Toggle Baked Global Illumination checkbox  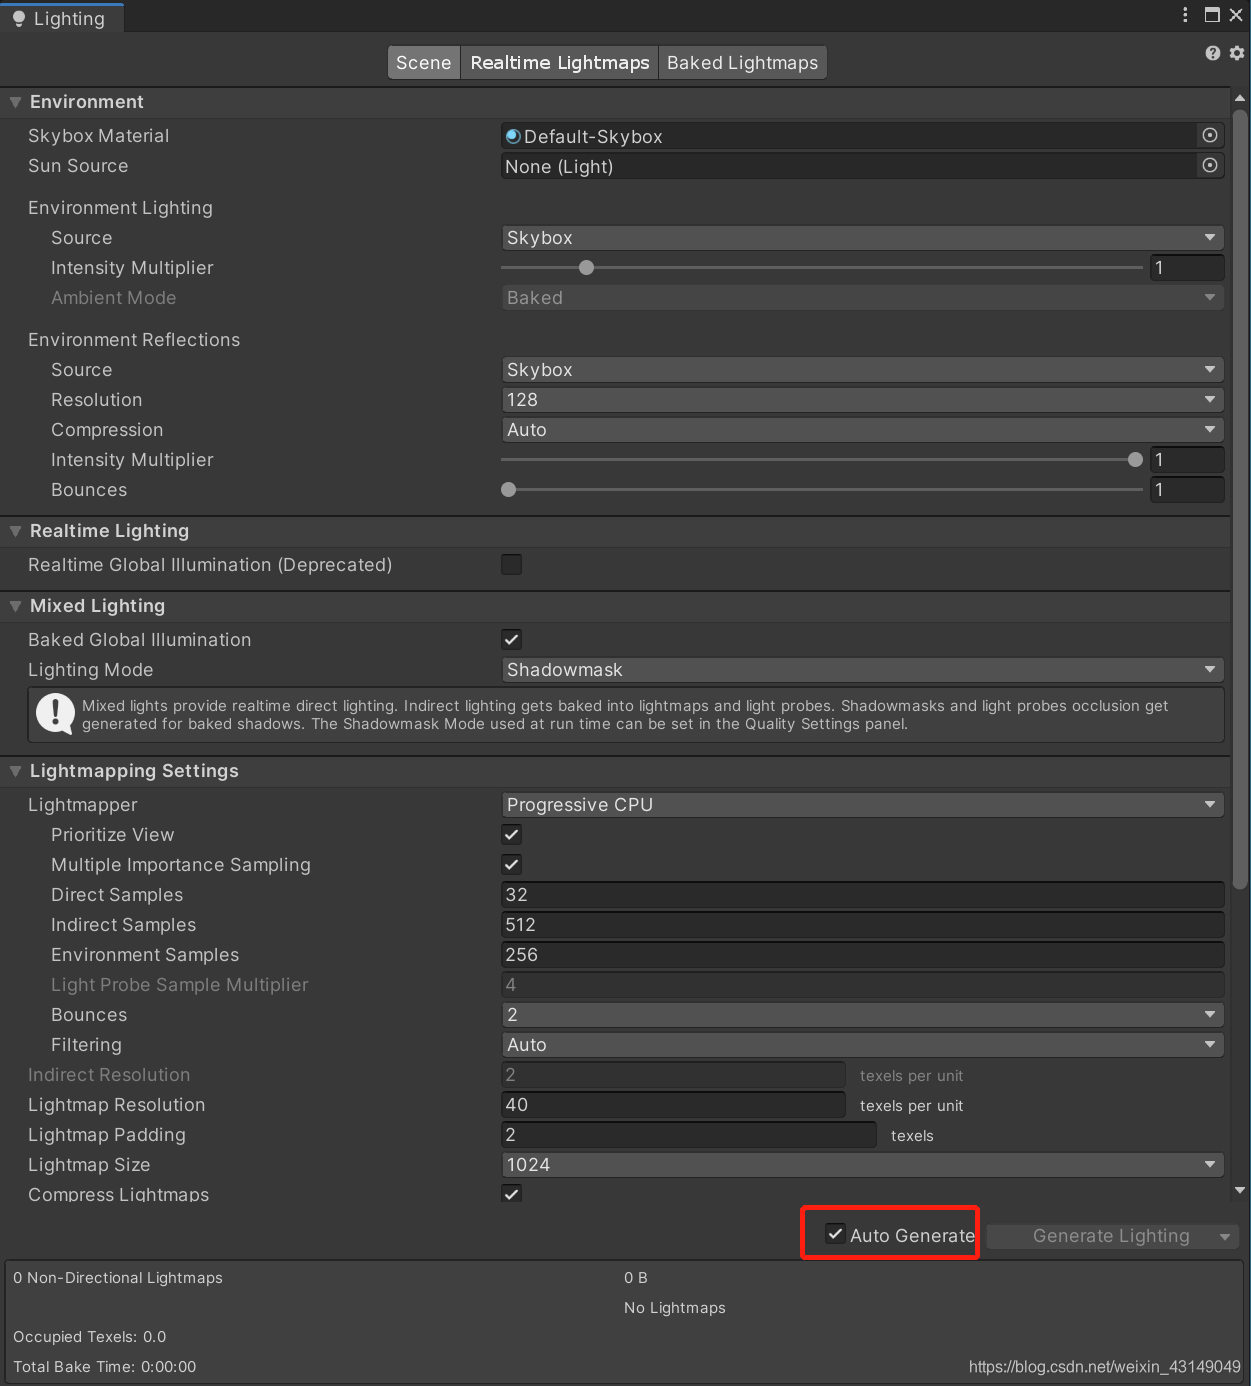point(511,640)
